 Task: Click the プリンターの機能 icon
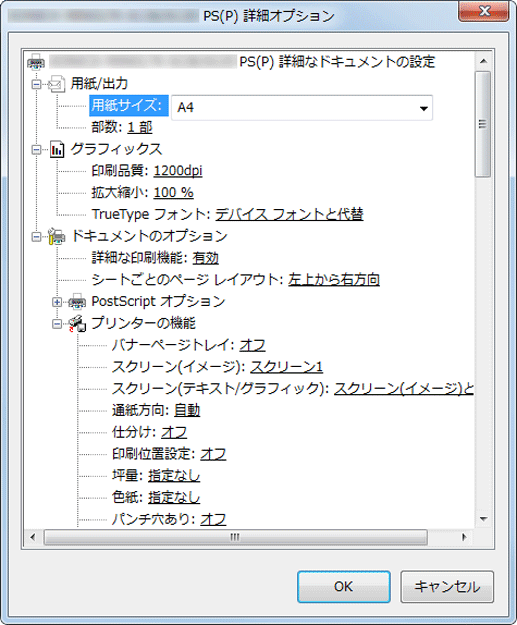point(77,323)
